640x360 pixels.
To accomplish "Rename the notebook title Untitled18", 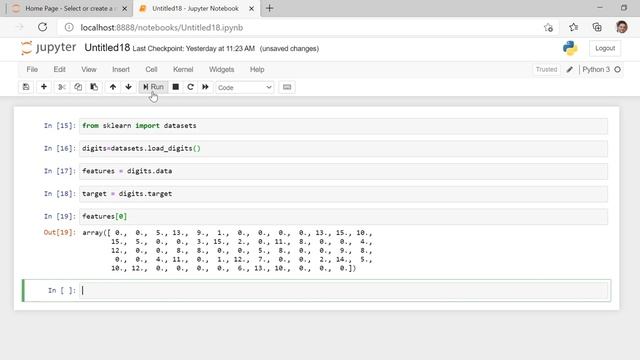I will [x=107, y=48].
